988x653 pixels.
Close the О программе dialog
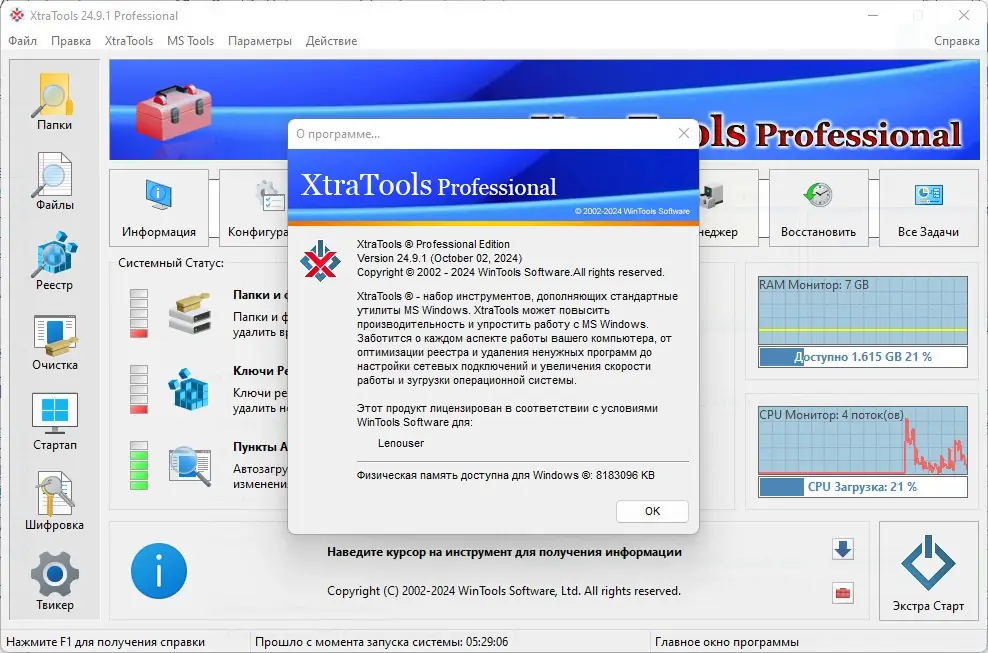click(684, 134)
